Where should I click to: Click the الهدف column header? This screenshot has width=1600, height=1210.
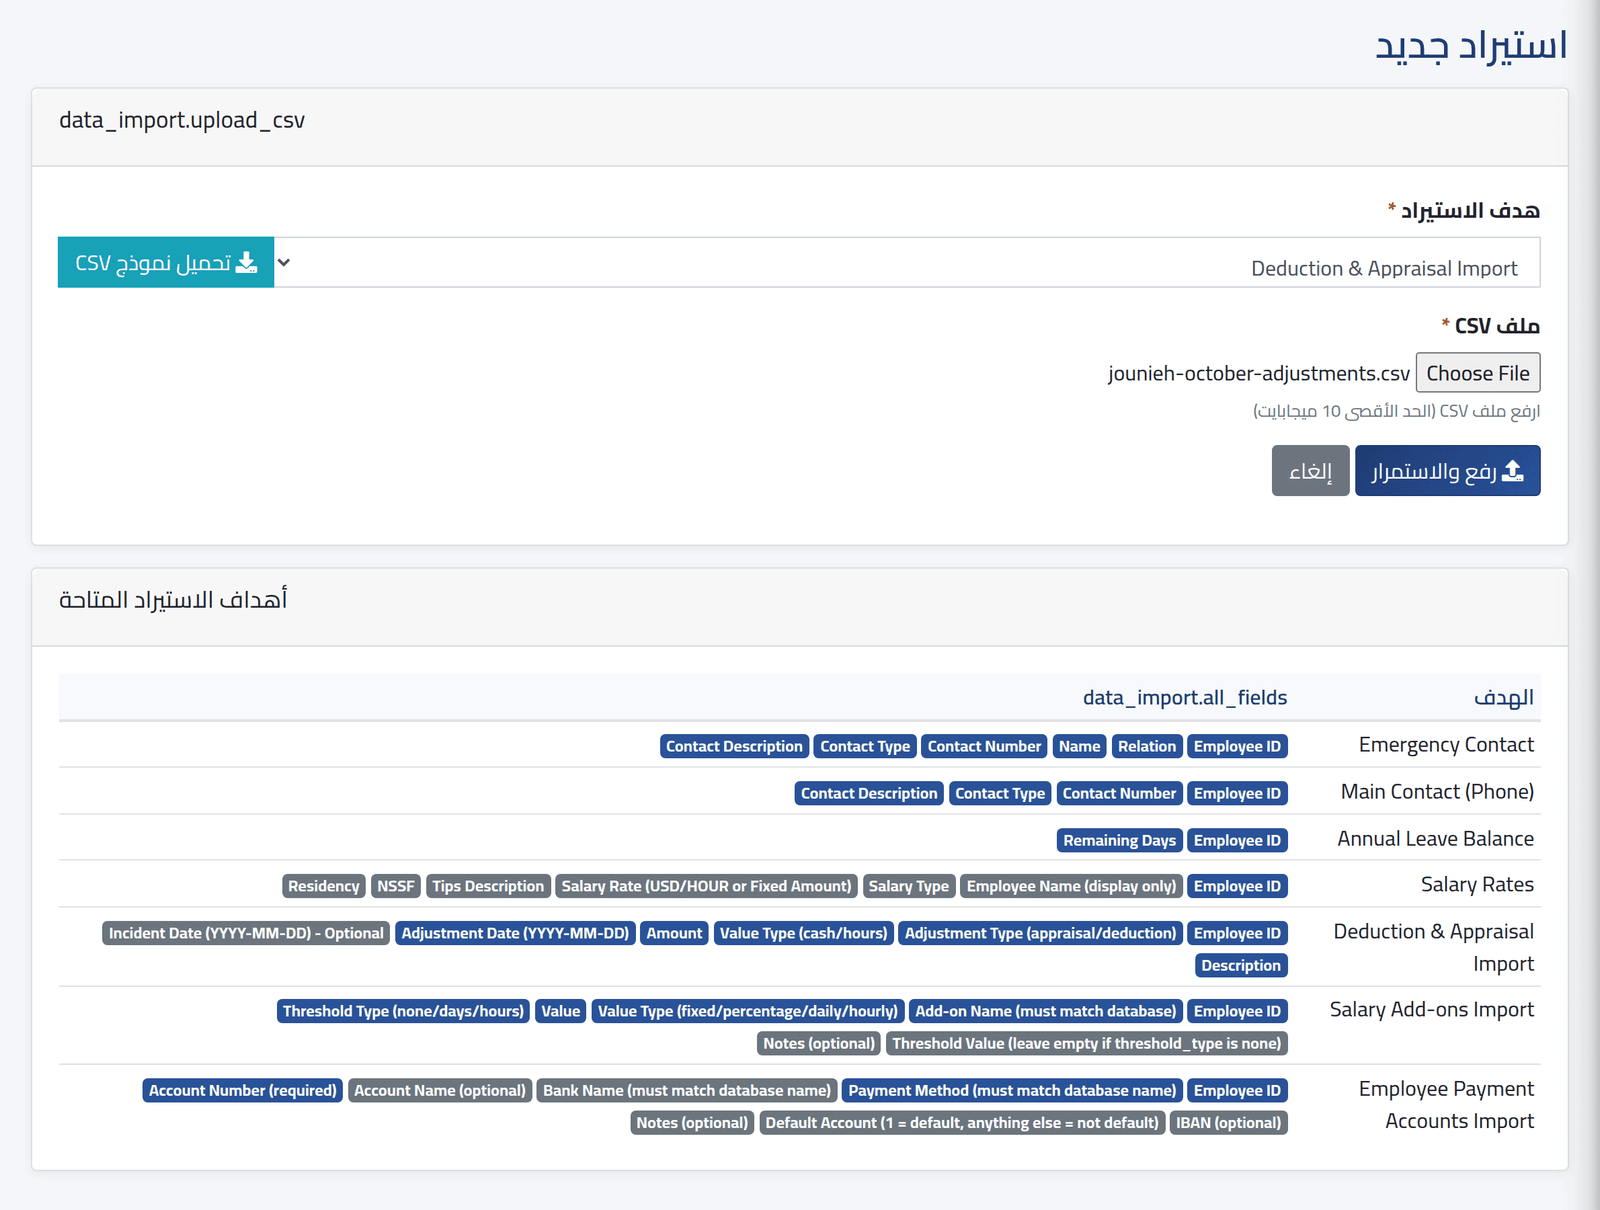click(1504, 697)
